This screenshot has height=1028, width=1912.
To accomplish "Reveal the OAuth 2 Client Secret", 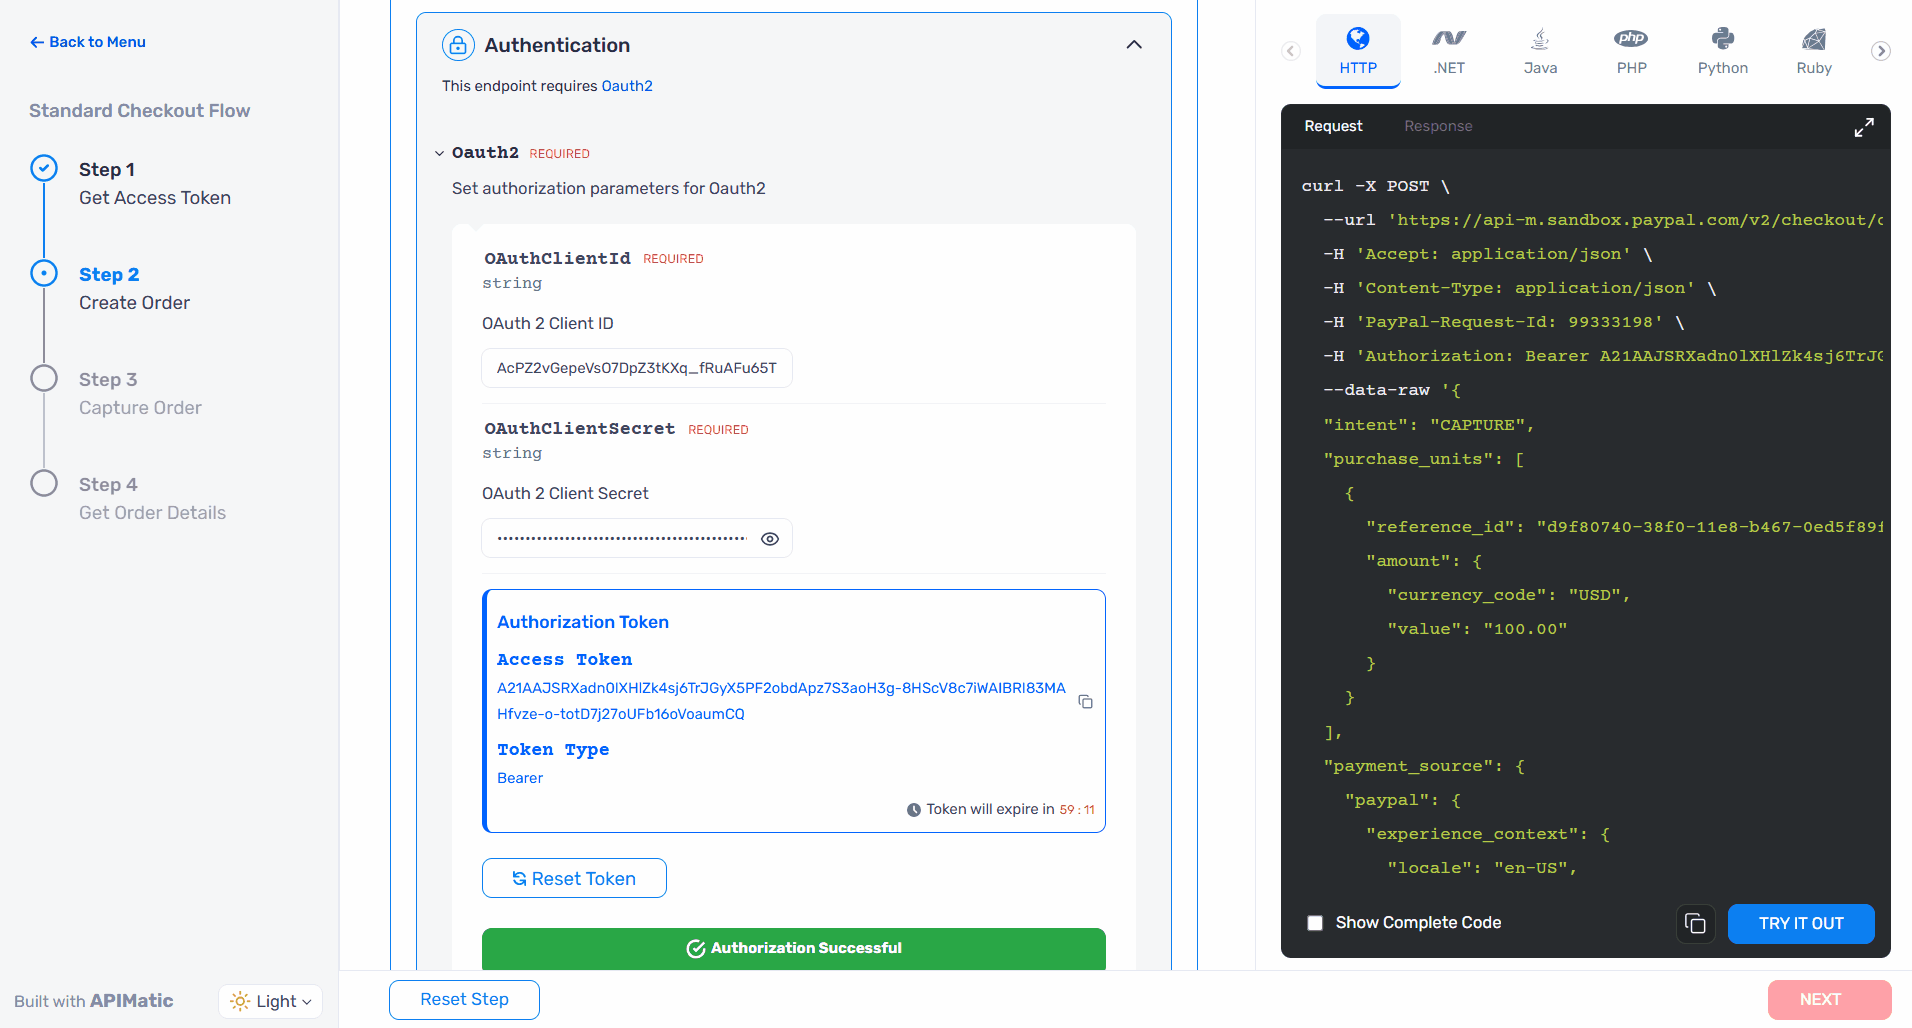I will pyautogui.click(x=769, y=538).
